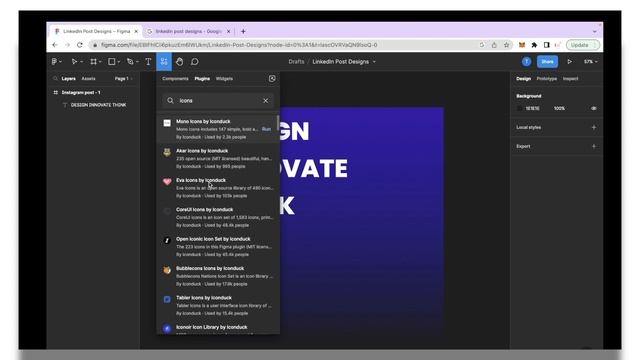The image size is (640, 360).
Task: Close the linkedin post designs Google tab
Action: (229, 31)
